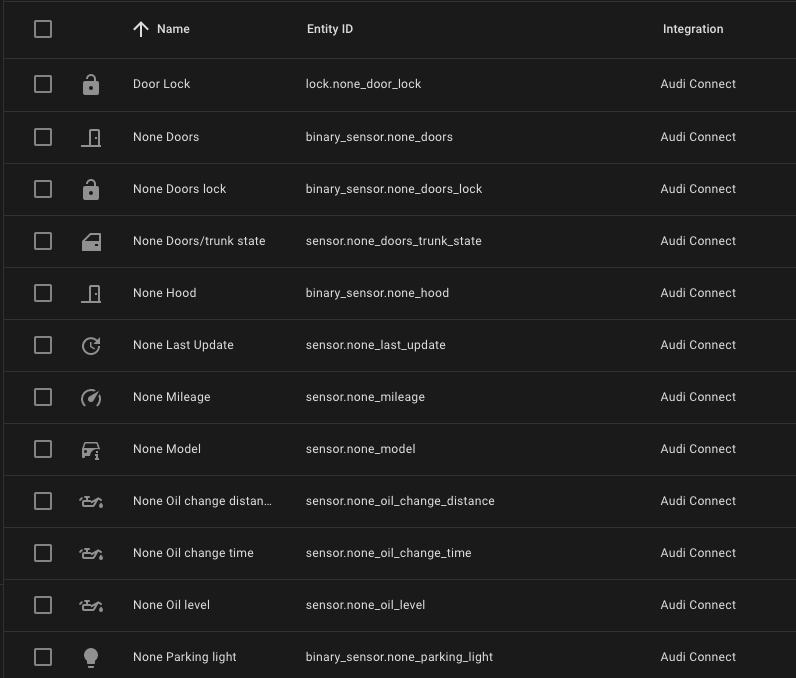Check the box for None Oil change time row
796x678 pixels.
tap(43, 553)
